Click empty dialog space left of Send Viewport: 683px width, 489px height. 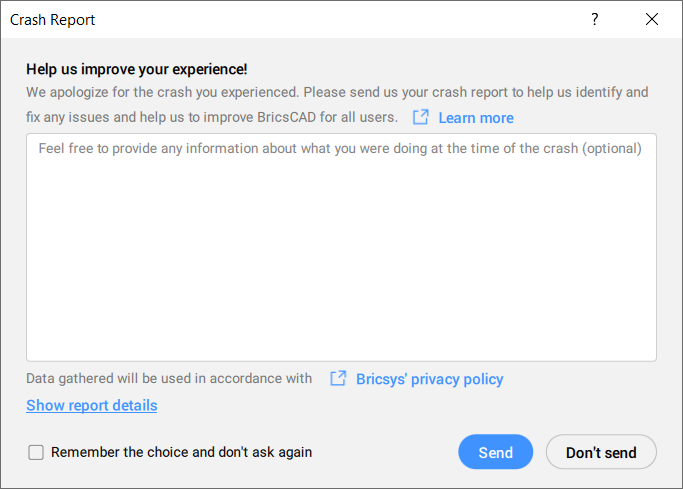click(390, 452)
